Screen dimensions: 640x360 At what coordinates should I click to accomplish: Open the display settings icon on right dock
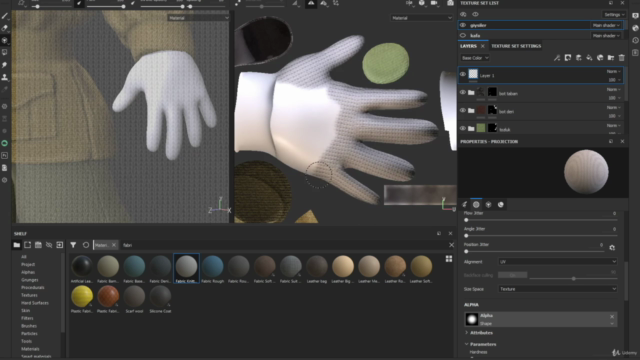(635, 16)
